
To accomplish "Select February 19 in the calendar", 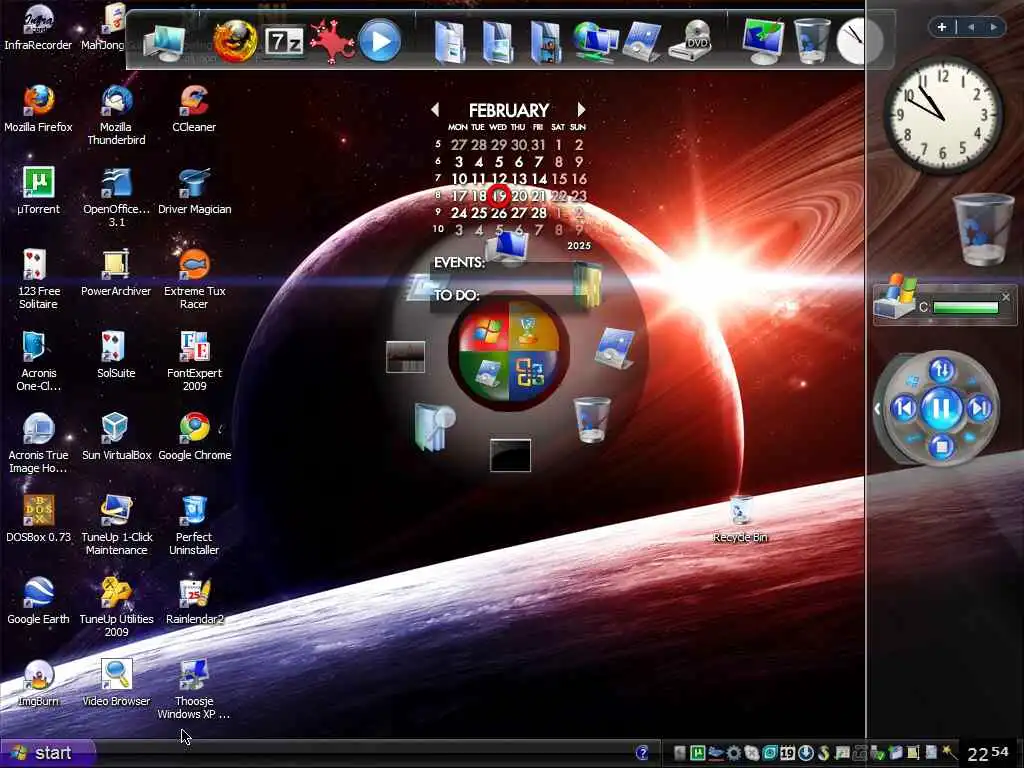I will 500,195.
